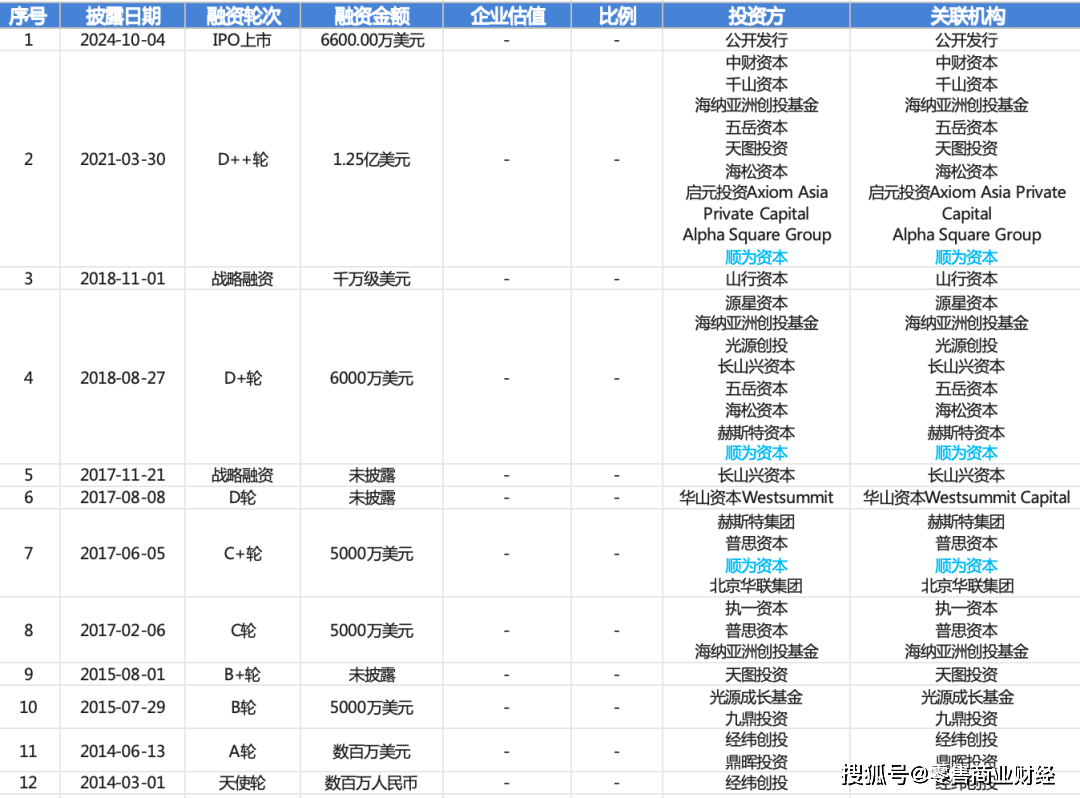
Task: Select the amount 1.25亿美元
Action: [371, 159]
